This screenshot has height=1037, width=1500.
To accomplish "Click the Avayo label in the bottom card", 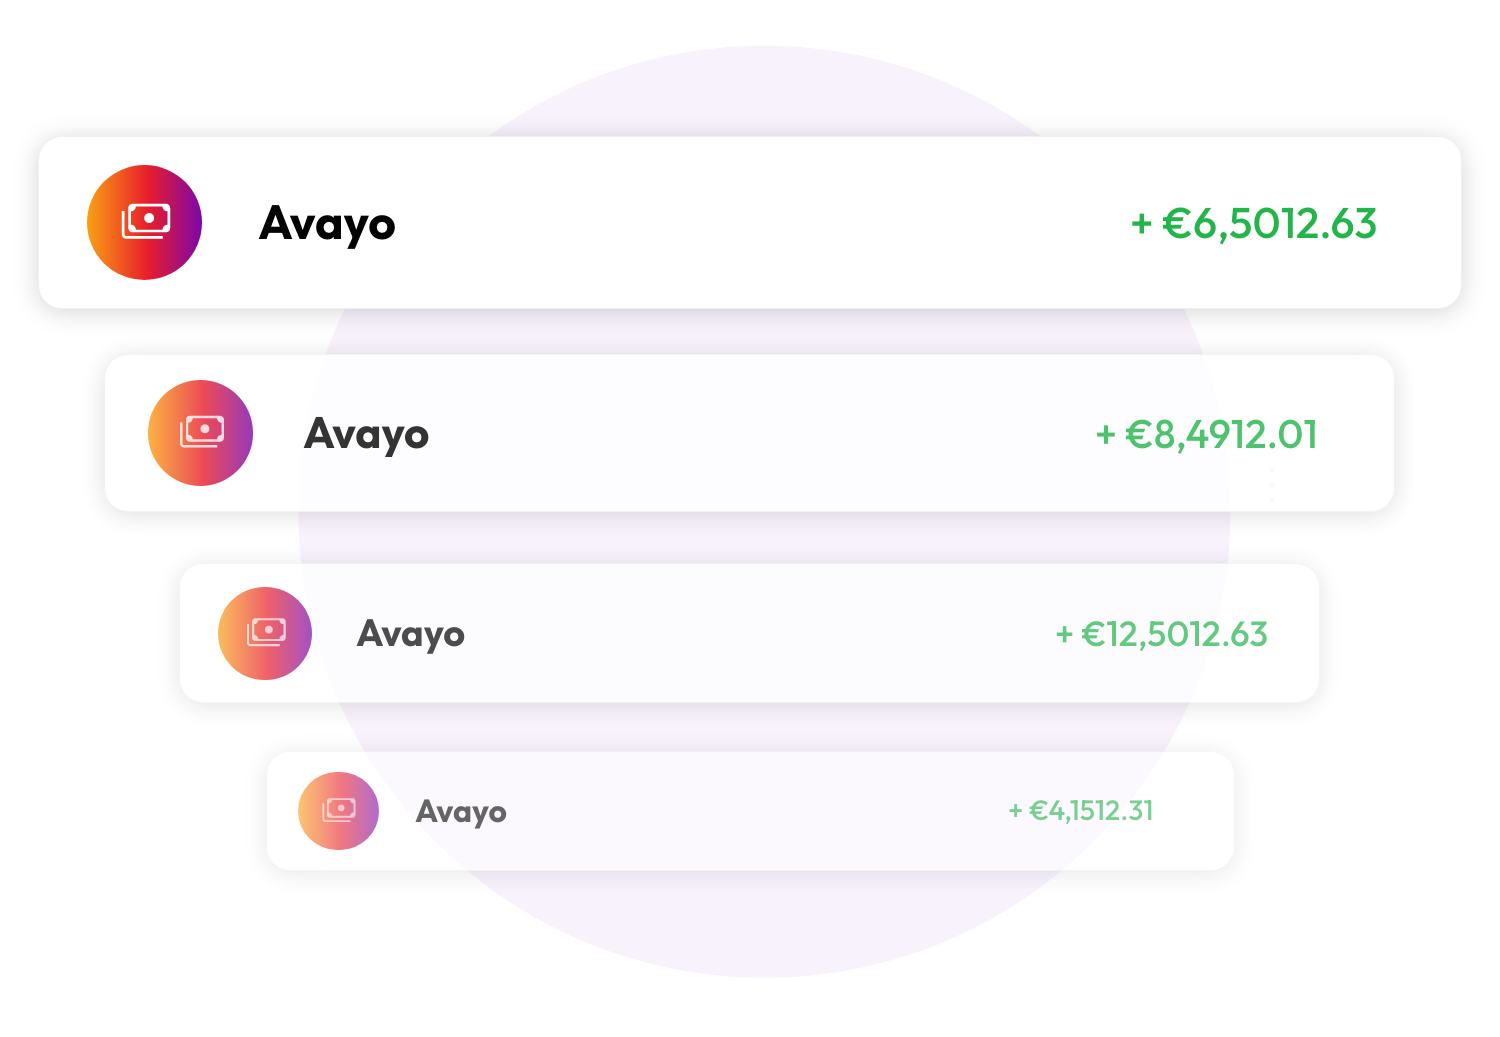I will [x=461, y=811].
